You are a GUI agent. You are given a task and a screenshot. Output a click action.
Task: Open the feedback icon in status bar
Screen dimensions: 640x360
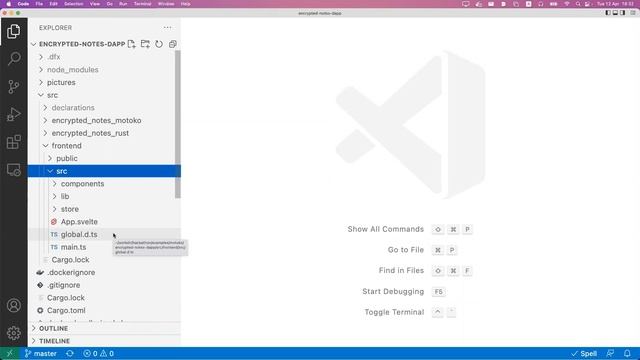click(610, 353)
